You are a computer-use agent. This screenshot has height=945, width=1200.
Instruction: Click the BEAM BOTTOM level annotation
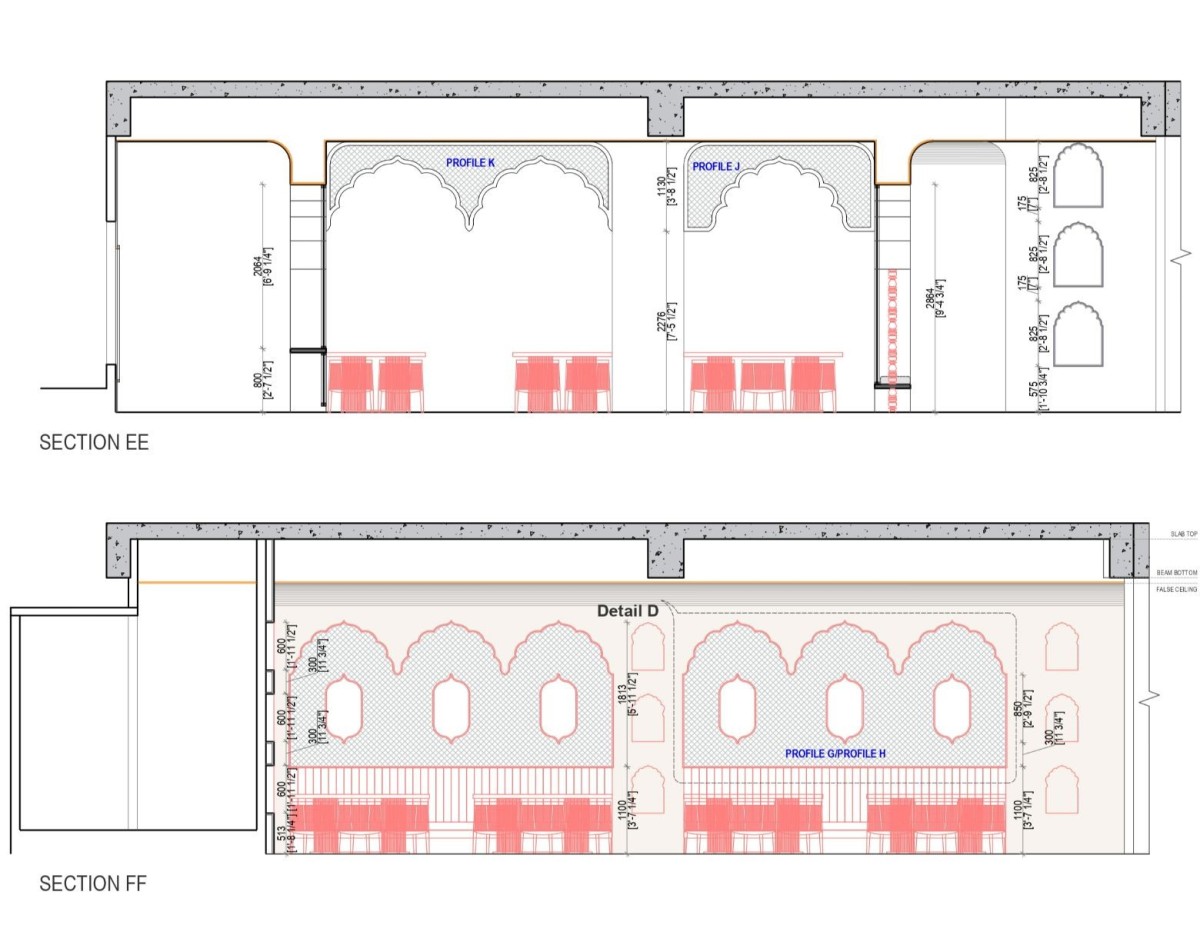[1177, 573]
